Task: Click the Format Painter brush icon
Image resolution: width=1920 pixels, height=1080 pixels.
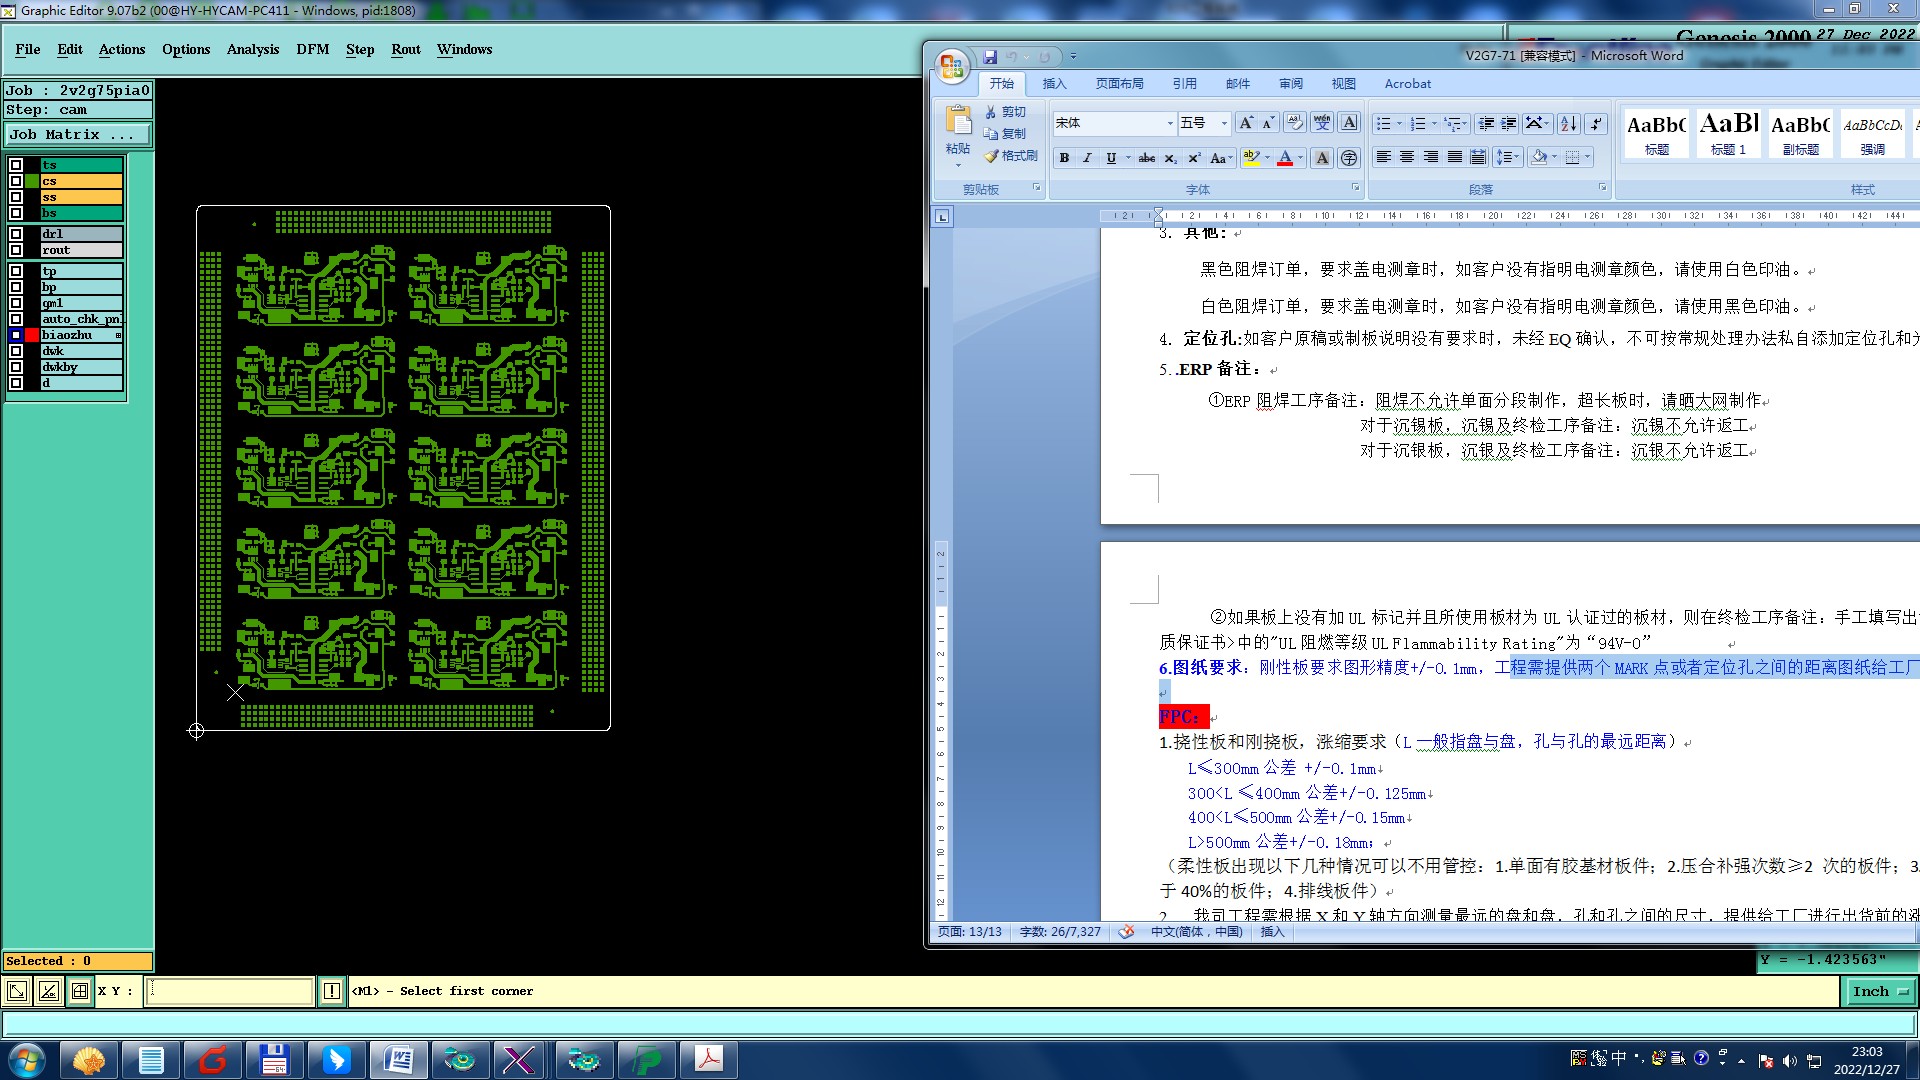Action: (991, 156)
